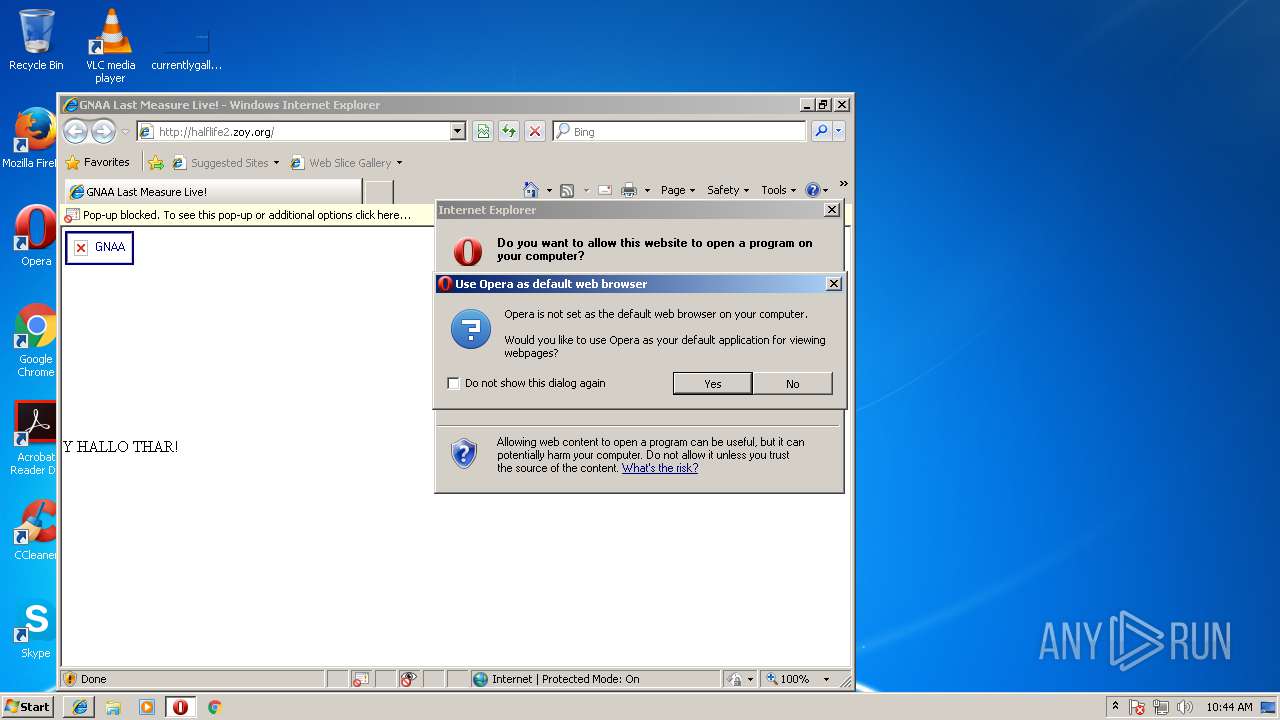Click the Print icon in command bar
This screenshot has width=1280, height=720.
coord(629,190)
